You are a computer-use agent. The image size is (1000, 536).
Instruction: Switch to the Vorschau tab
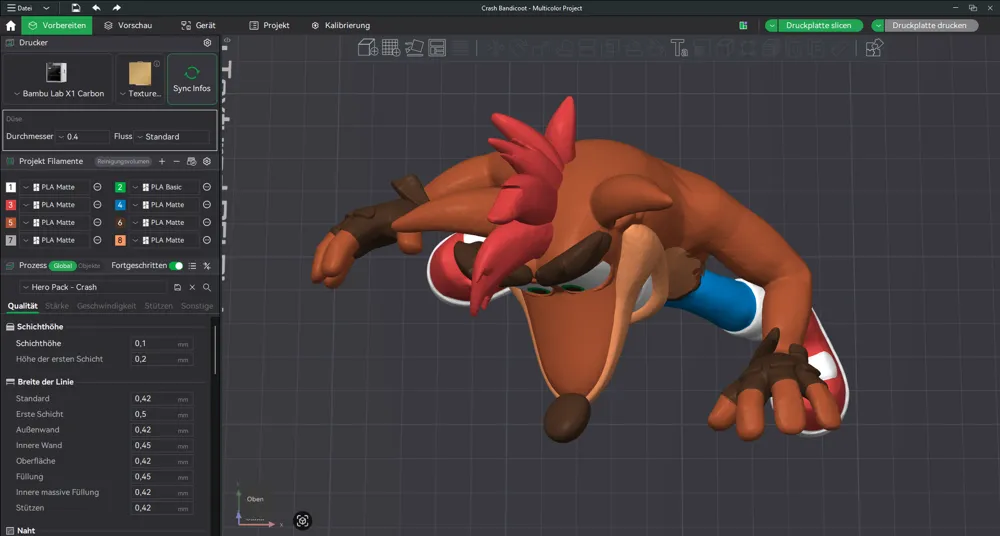coord(128,26)
